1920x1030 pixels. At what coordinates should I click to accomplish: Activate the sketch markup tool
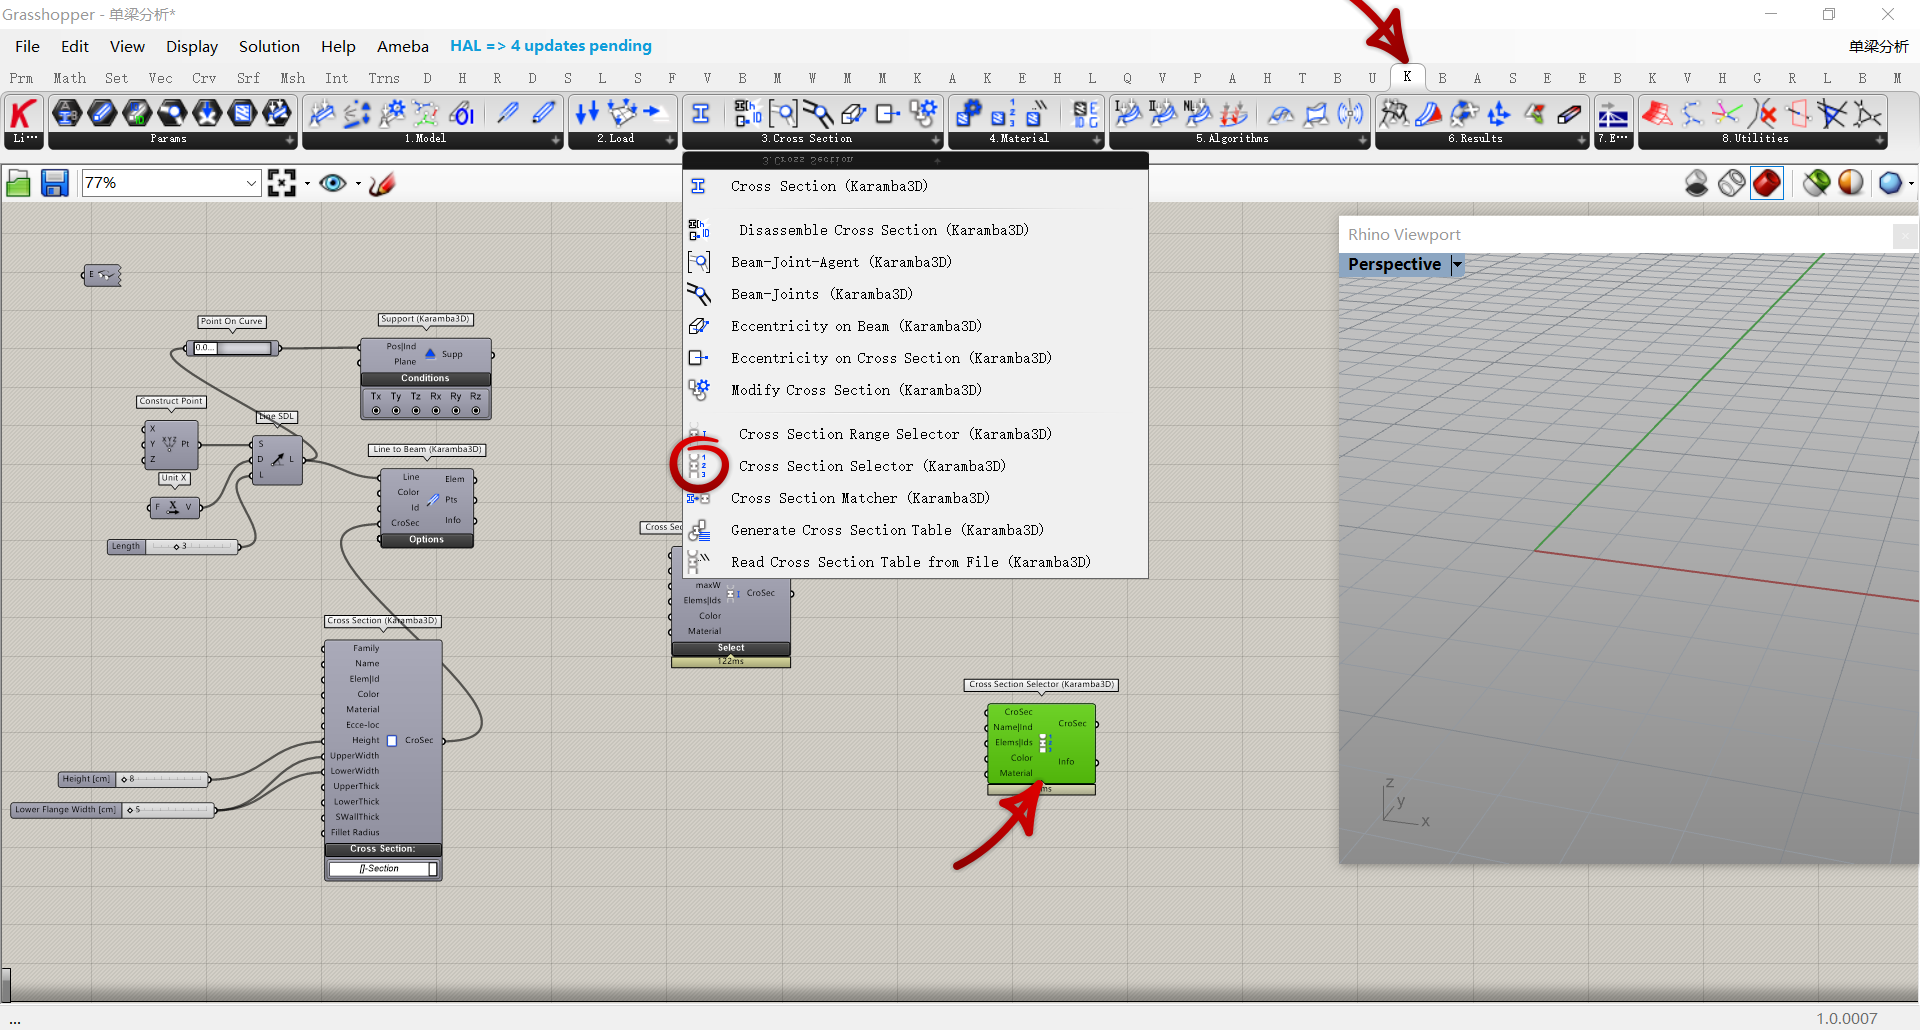pyautogui.click(x=382, y=183)
